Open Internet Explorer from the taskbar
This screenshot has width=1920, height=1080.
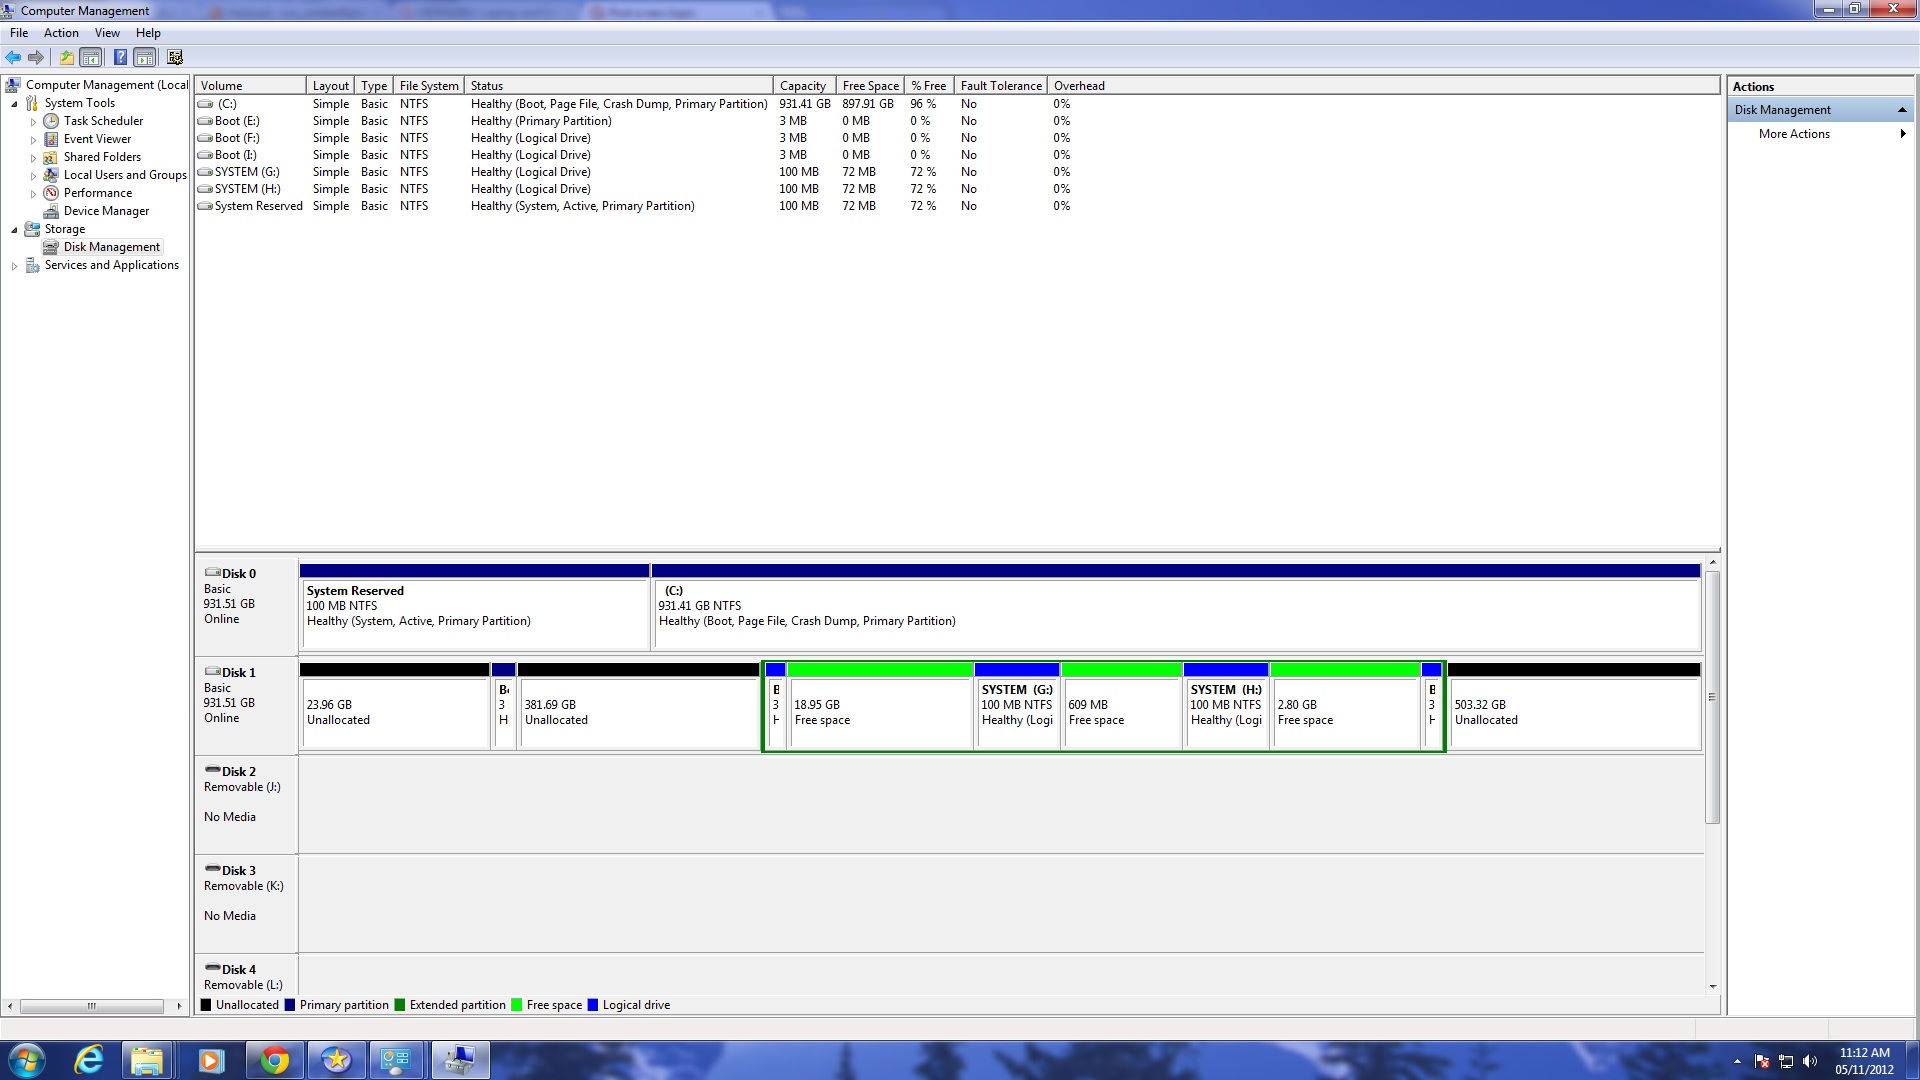(89, 1060)
